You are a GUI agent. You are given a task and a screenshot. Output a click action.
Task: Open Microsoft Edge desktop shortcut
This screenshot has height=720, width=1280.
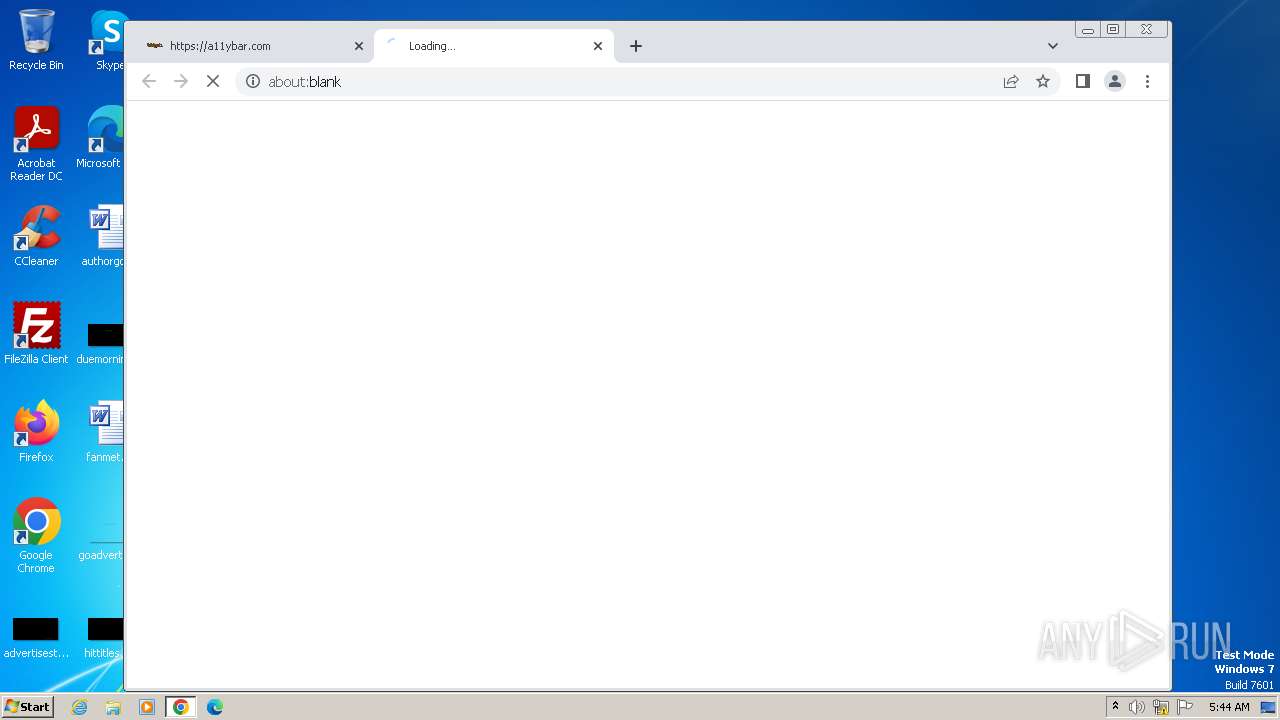point(100,138)
